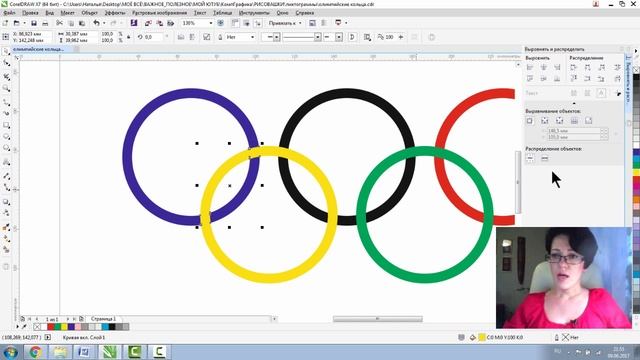Select the Color Eyedropper tool
This screenshot has height=360, width=640.
(x=6, y=227)
